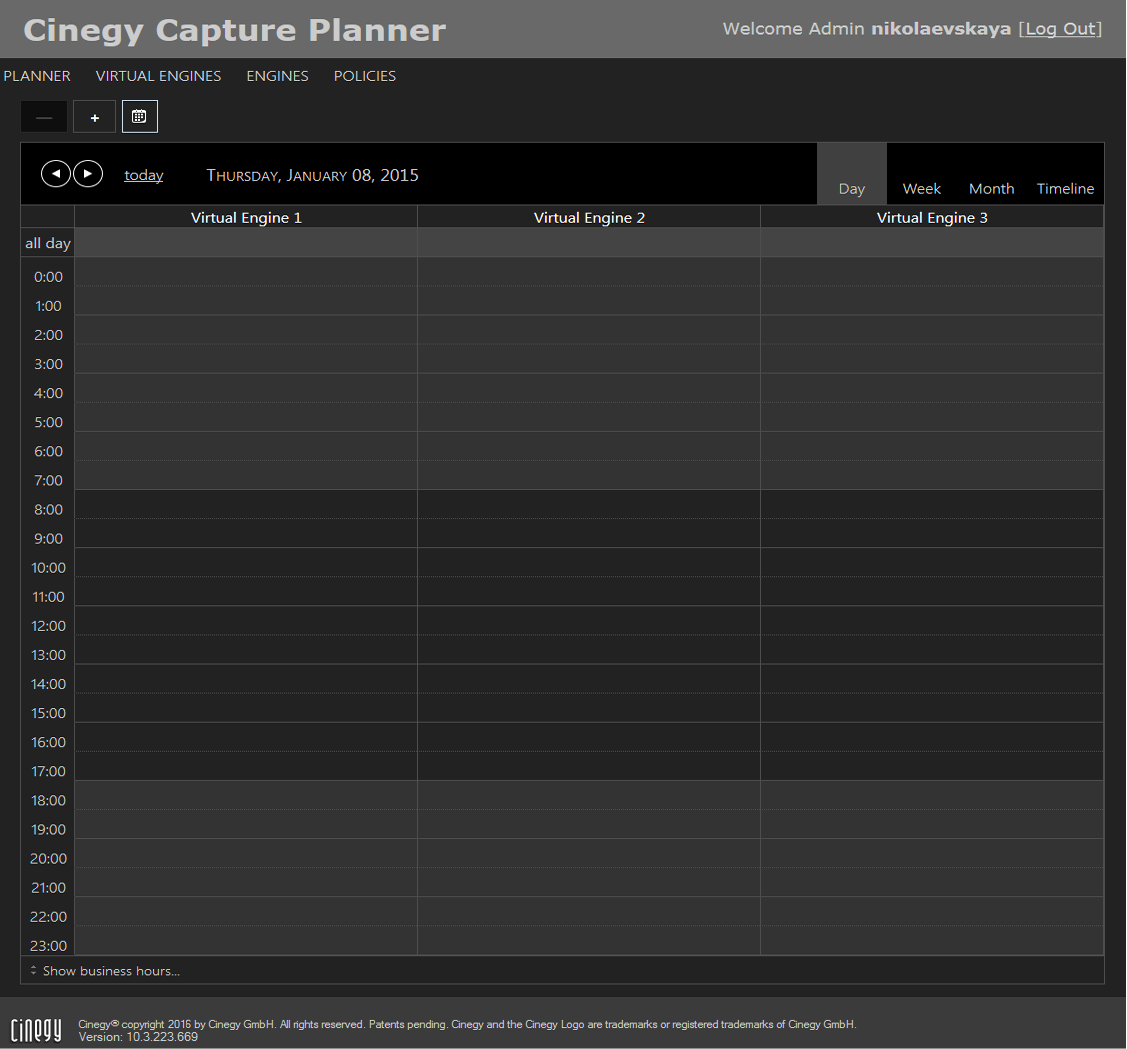Click the all day row label

[x=47, y=243]
